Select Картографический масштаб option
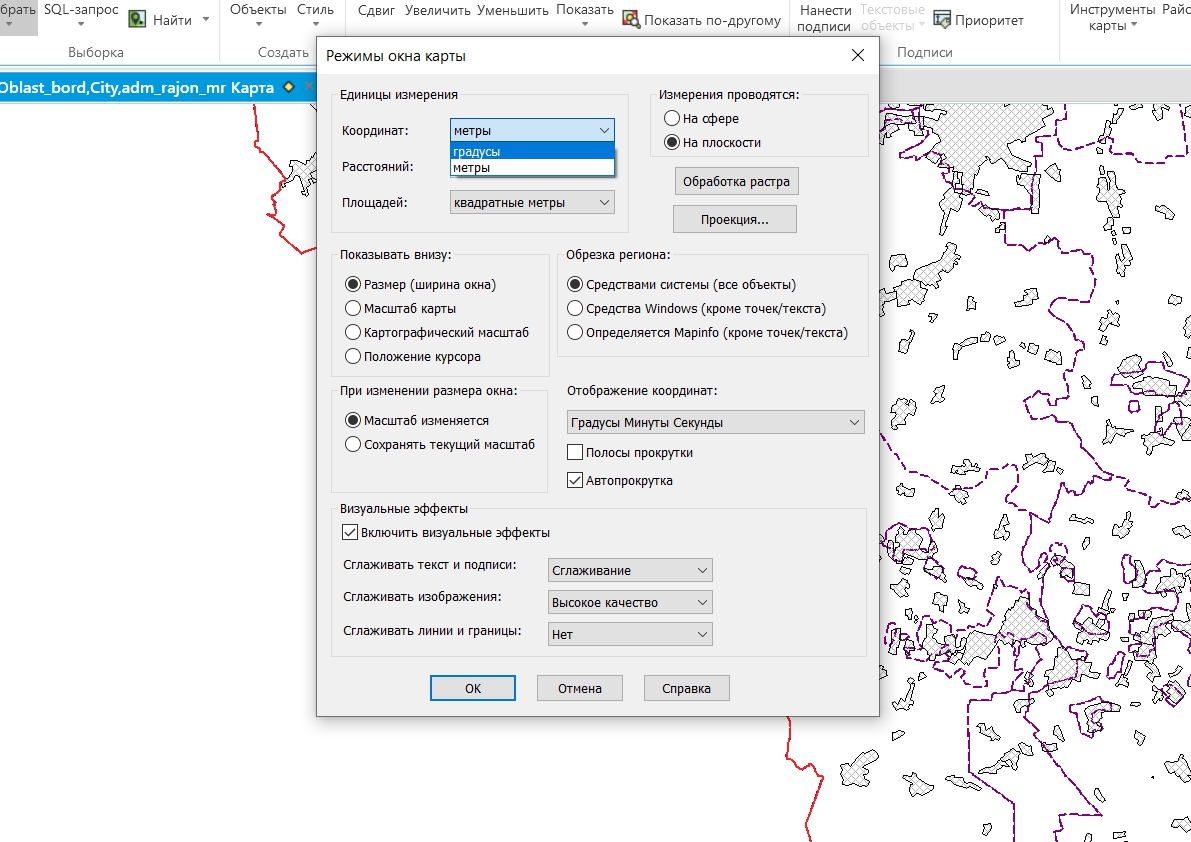1191x842 pixels. pyautogui.click(x=352, y=332)
